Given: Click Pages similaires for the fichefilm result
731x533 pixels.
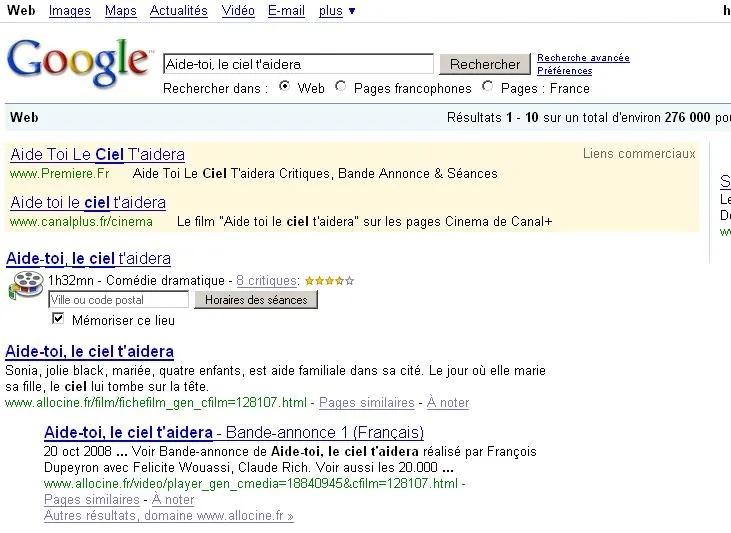Looking at the screenshot, I should 366,402.
